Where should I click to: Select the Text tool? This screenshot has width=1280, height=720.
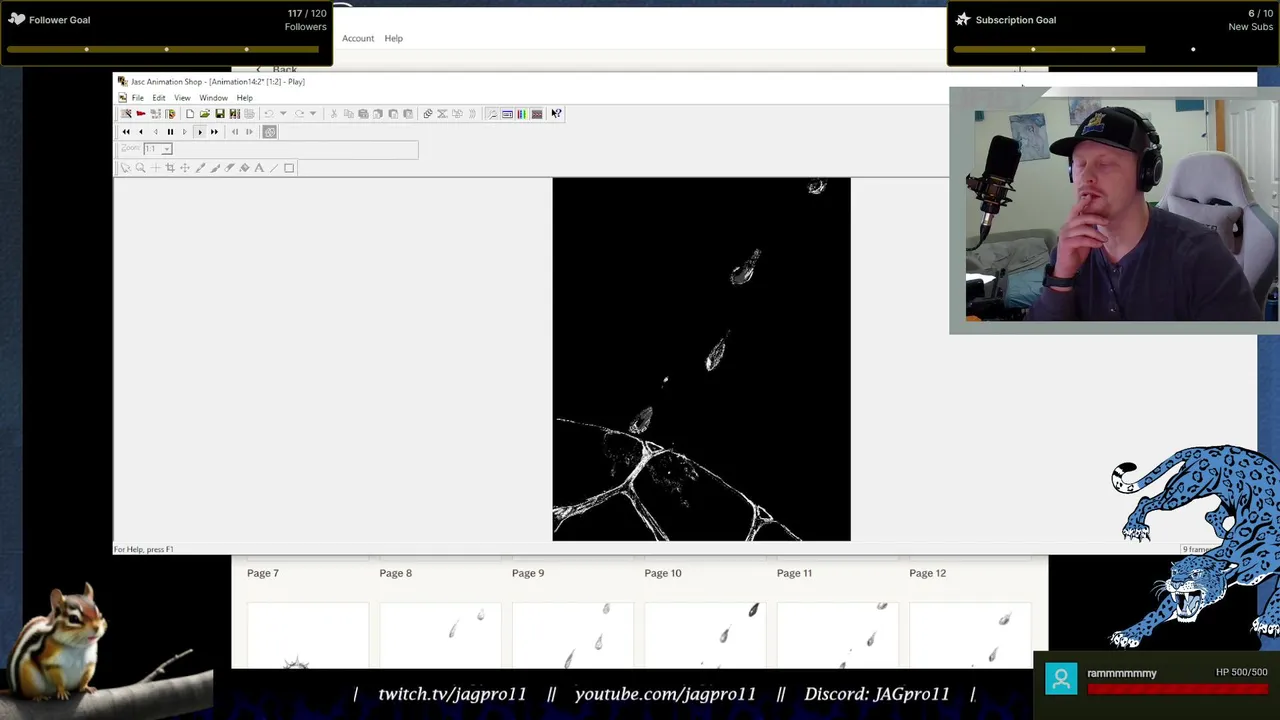pos(259,168)
